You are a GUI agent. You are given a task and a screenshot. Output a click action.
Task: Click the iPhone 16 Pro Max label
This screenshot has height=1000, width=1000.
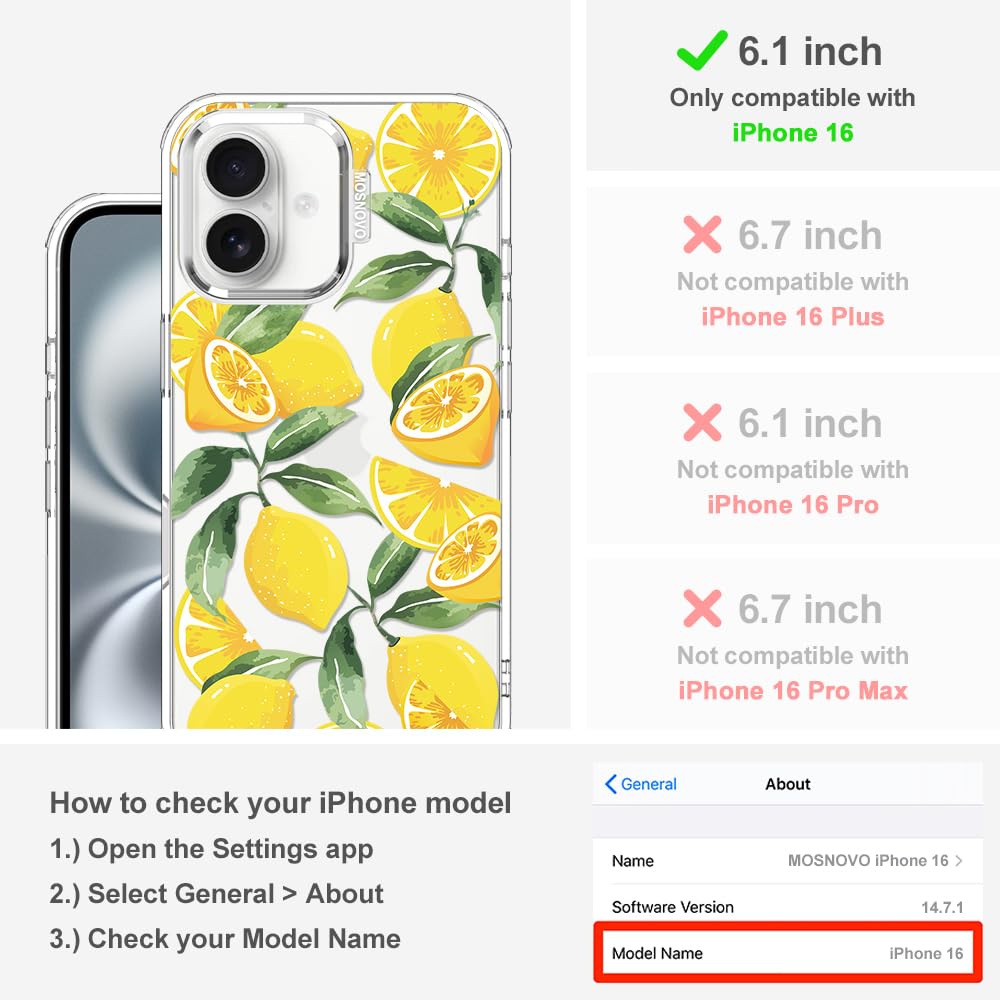pos(792,690)
